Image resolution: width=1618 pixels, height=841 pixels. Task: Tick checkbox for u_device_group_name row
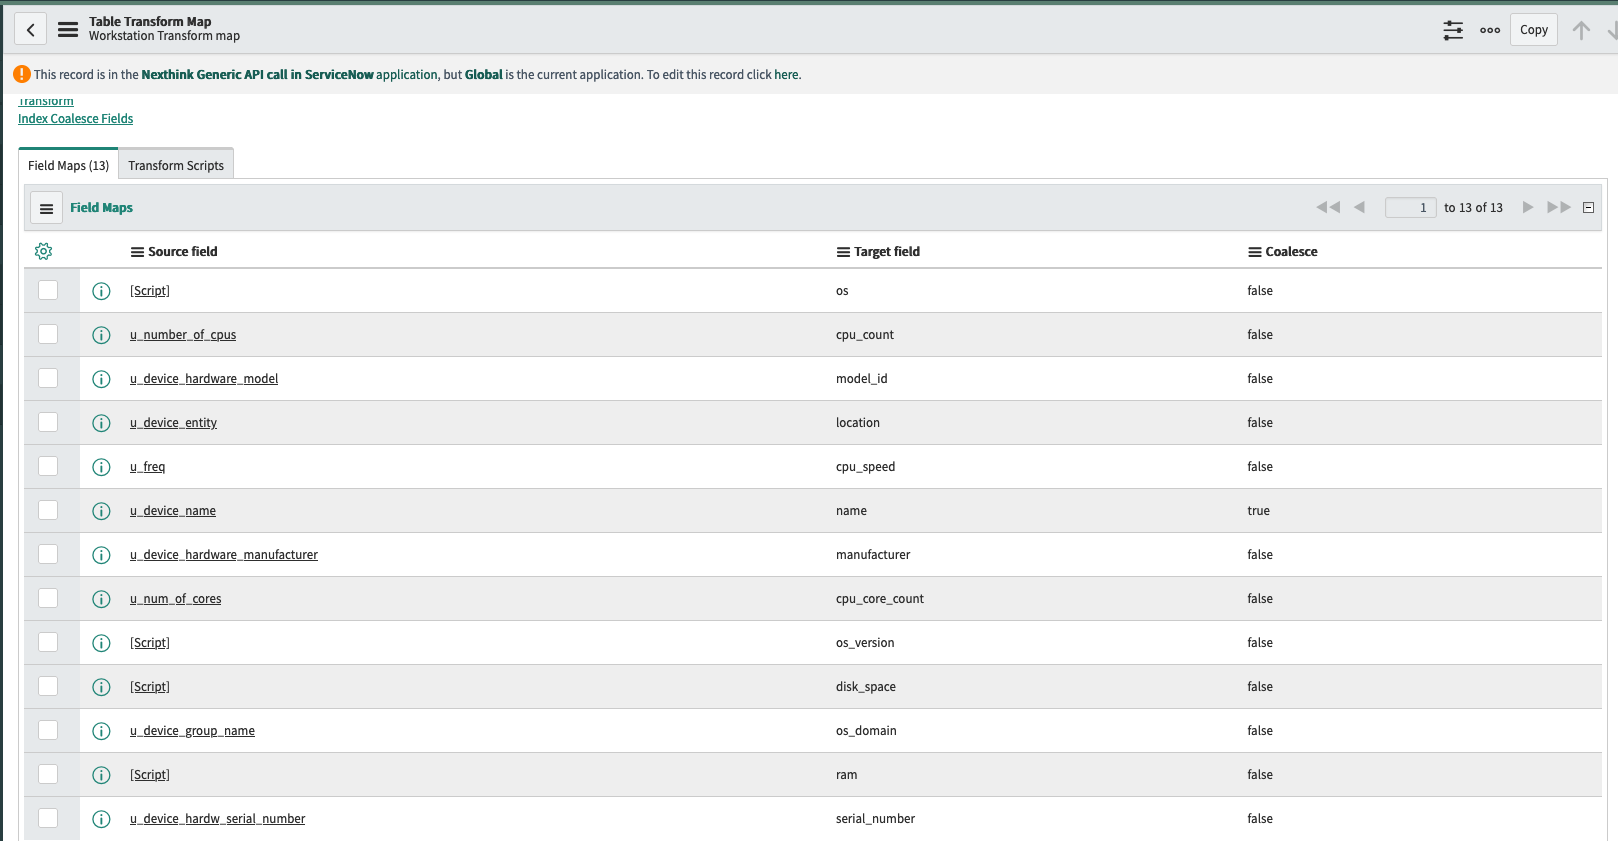pos(48,730)
